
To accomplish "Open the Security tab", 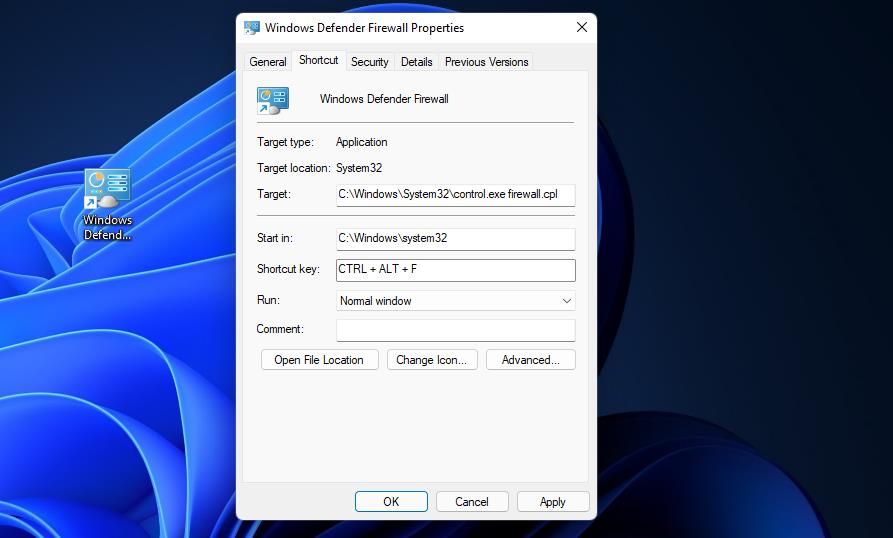I will pyautogui.click(x=370, y=61).
